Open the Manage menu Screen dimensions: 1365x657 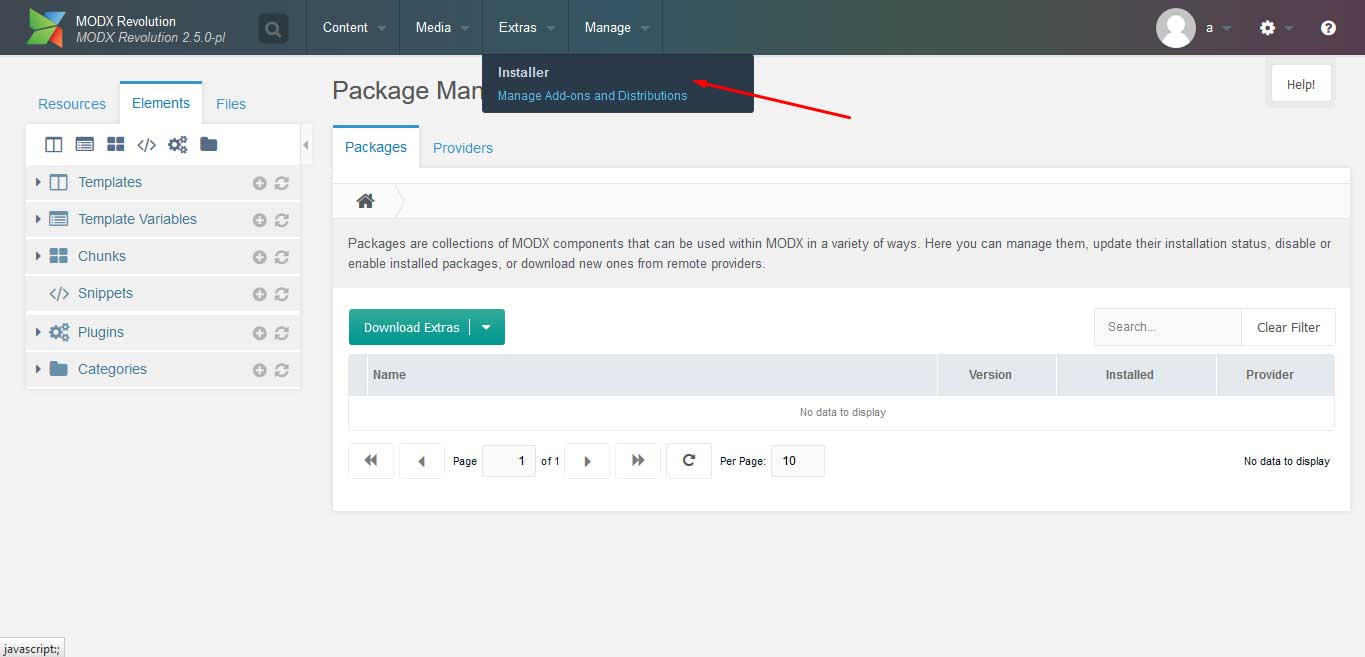click(x=615, y=28)
